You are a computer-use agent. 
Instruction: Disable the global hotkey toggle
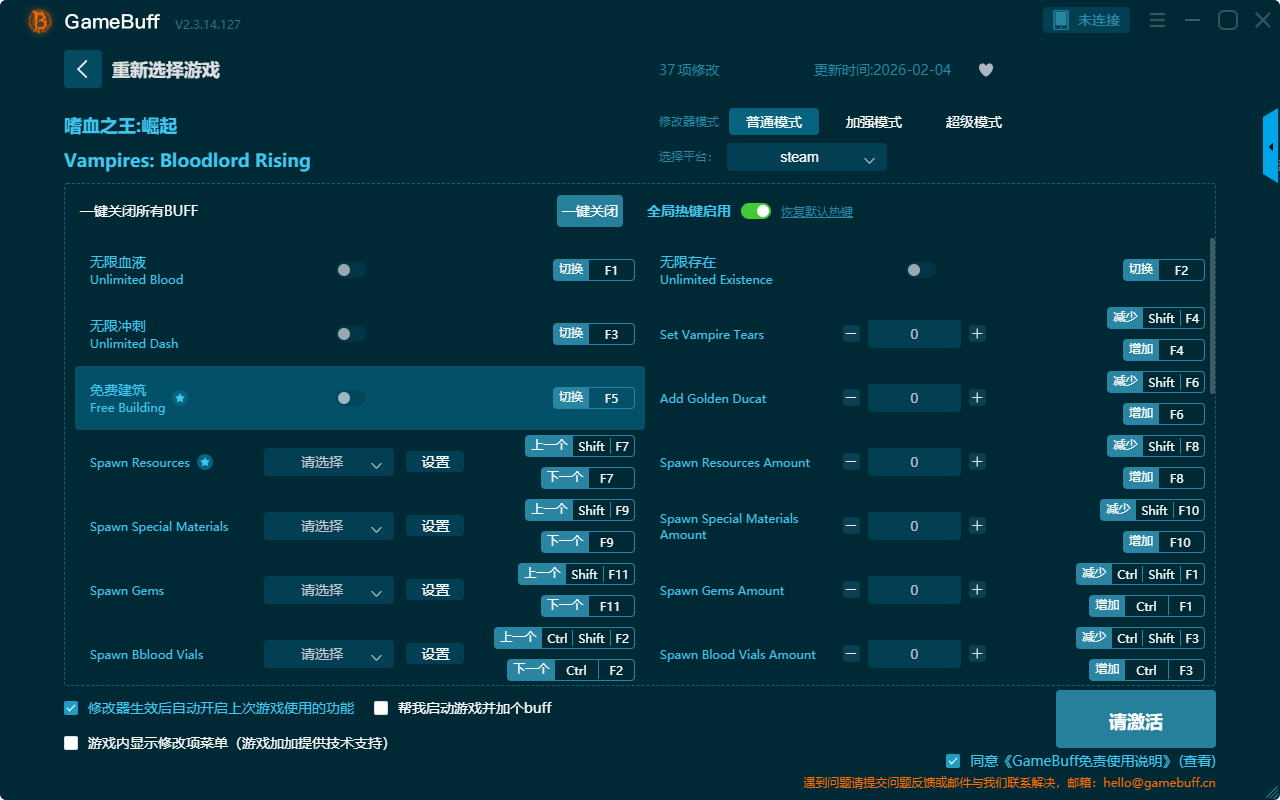(x=755, y=211)
